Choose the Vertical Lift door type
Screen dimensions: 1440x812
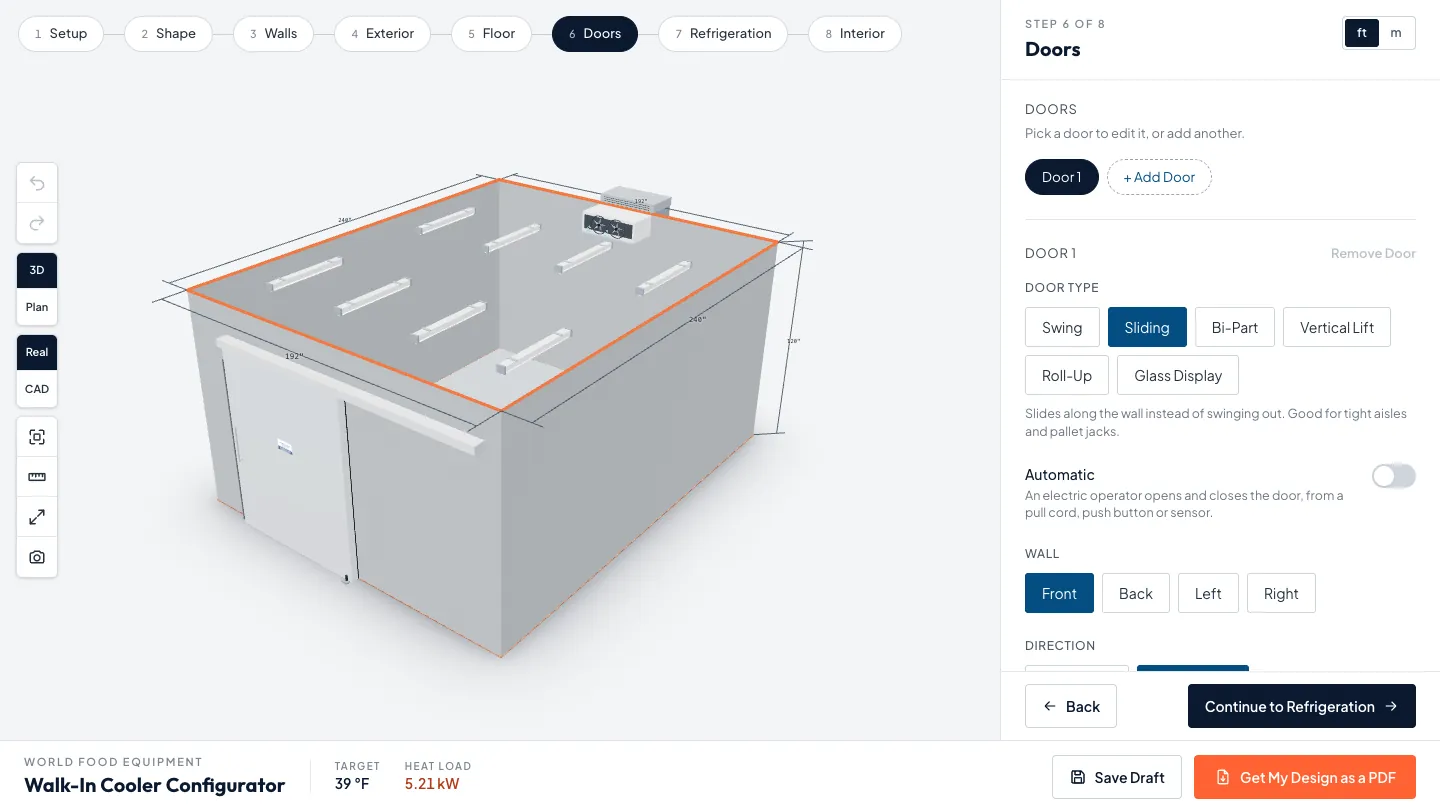pos(1337,327)
